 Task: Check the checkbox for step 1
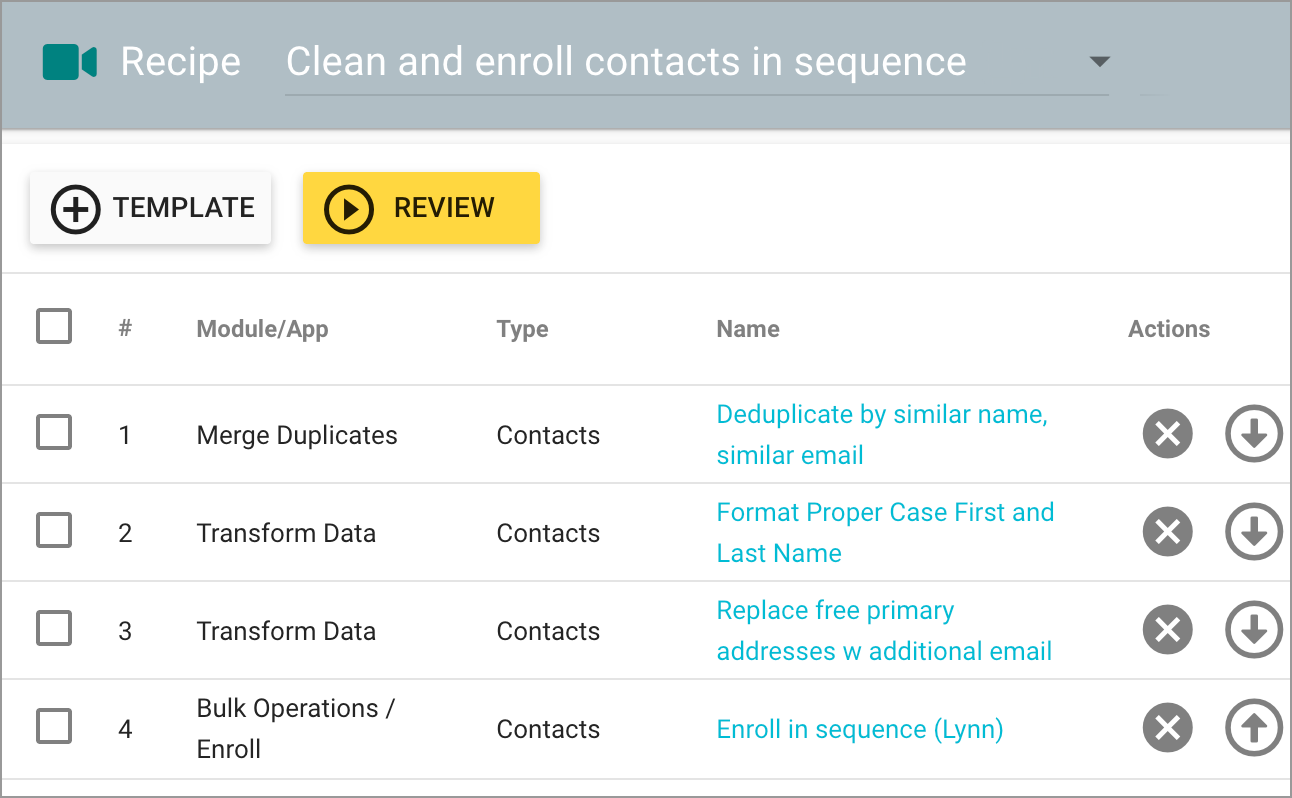click(x=53, y=433)
